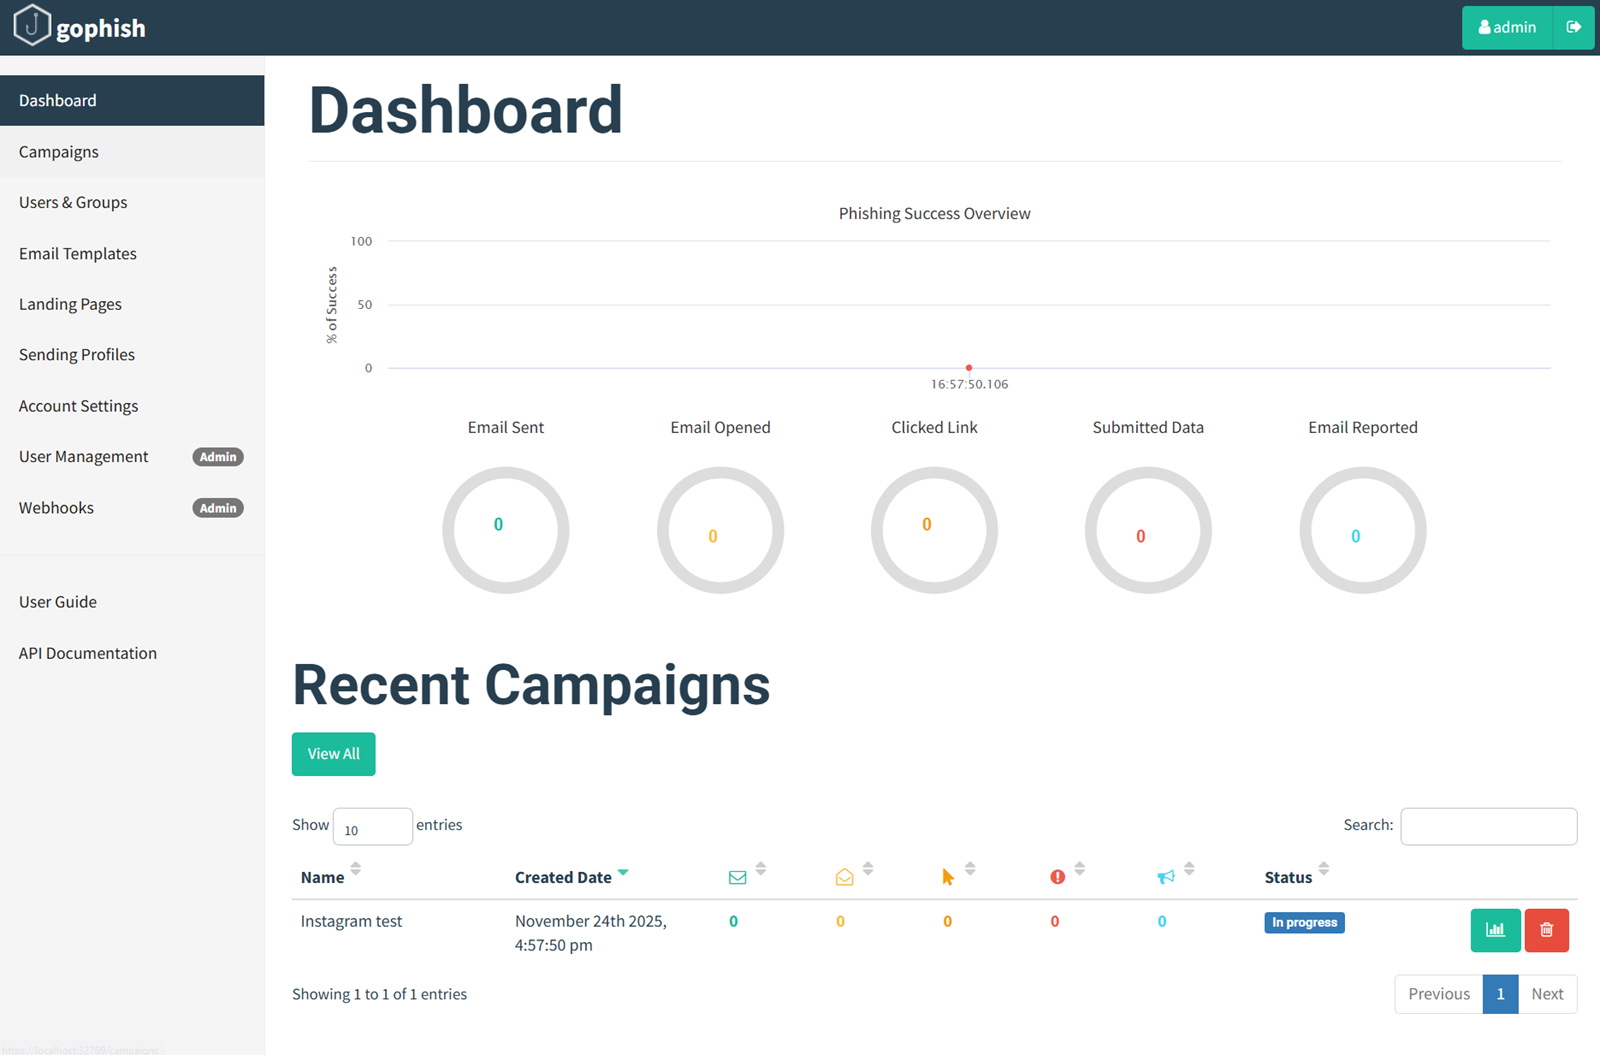This screenshot has width=1600, height=1055.
Task: Go to Email Templates page
Action: click(x=78, y=254)
